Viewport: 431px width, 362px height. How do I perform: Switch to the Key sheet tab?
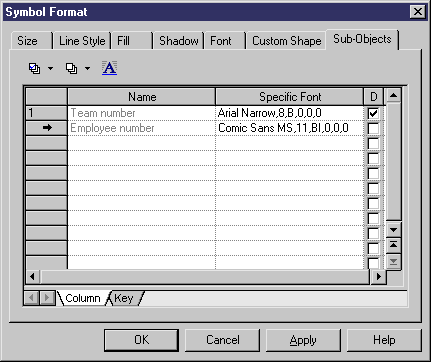point(124,298)
